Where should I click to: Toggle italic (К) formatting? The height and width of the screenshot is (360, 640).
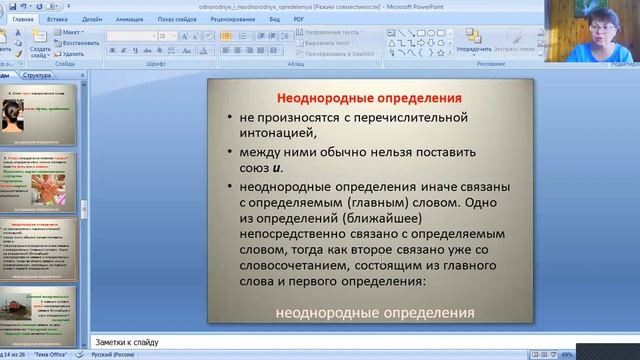[124, 51]
